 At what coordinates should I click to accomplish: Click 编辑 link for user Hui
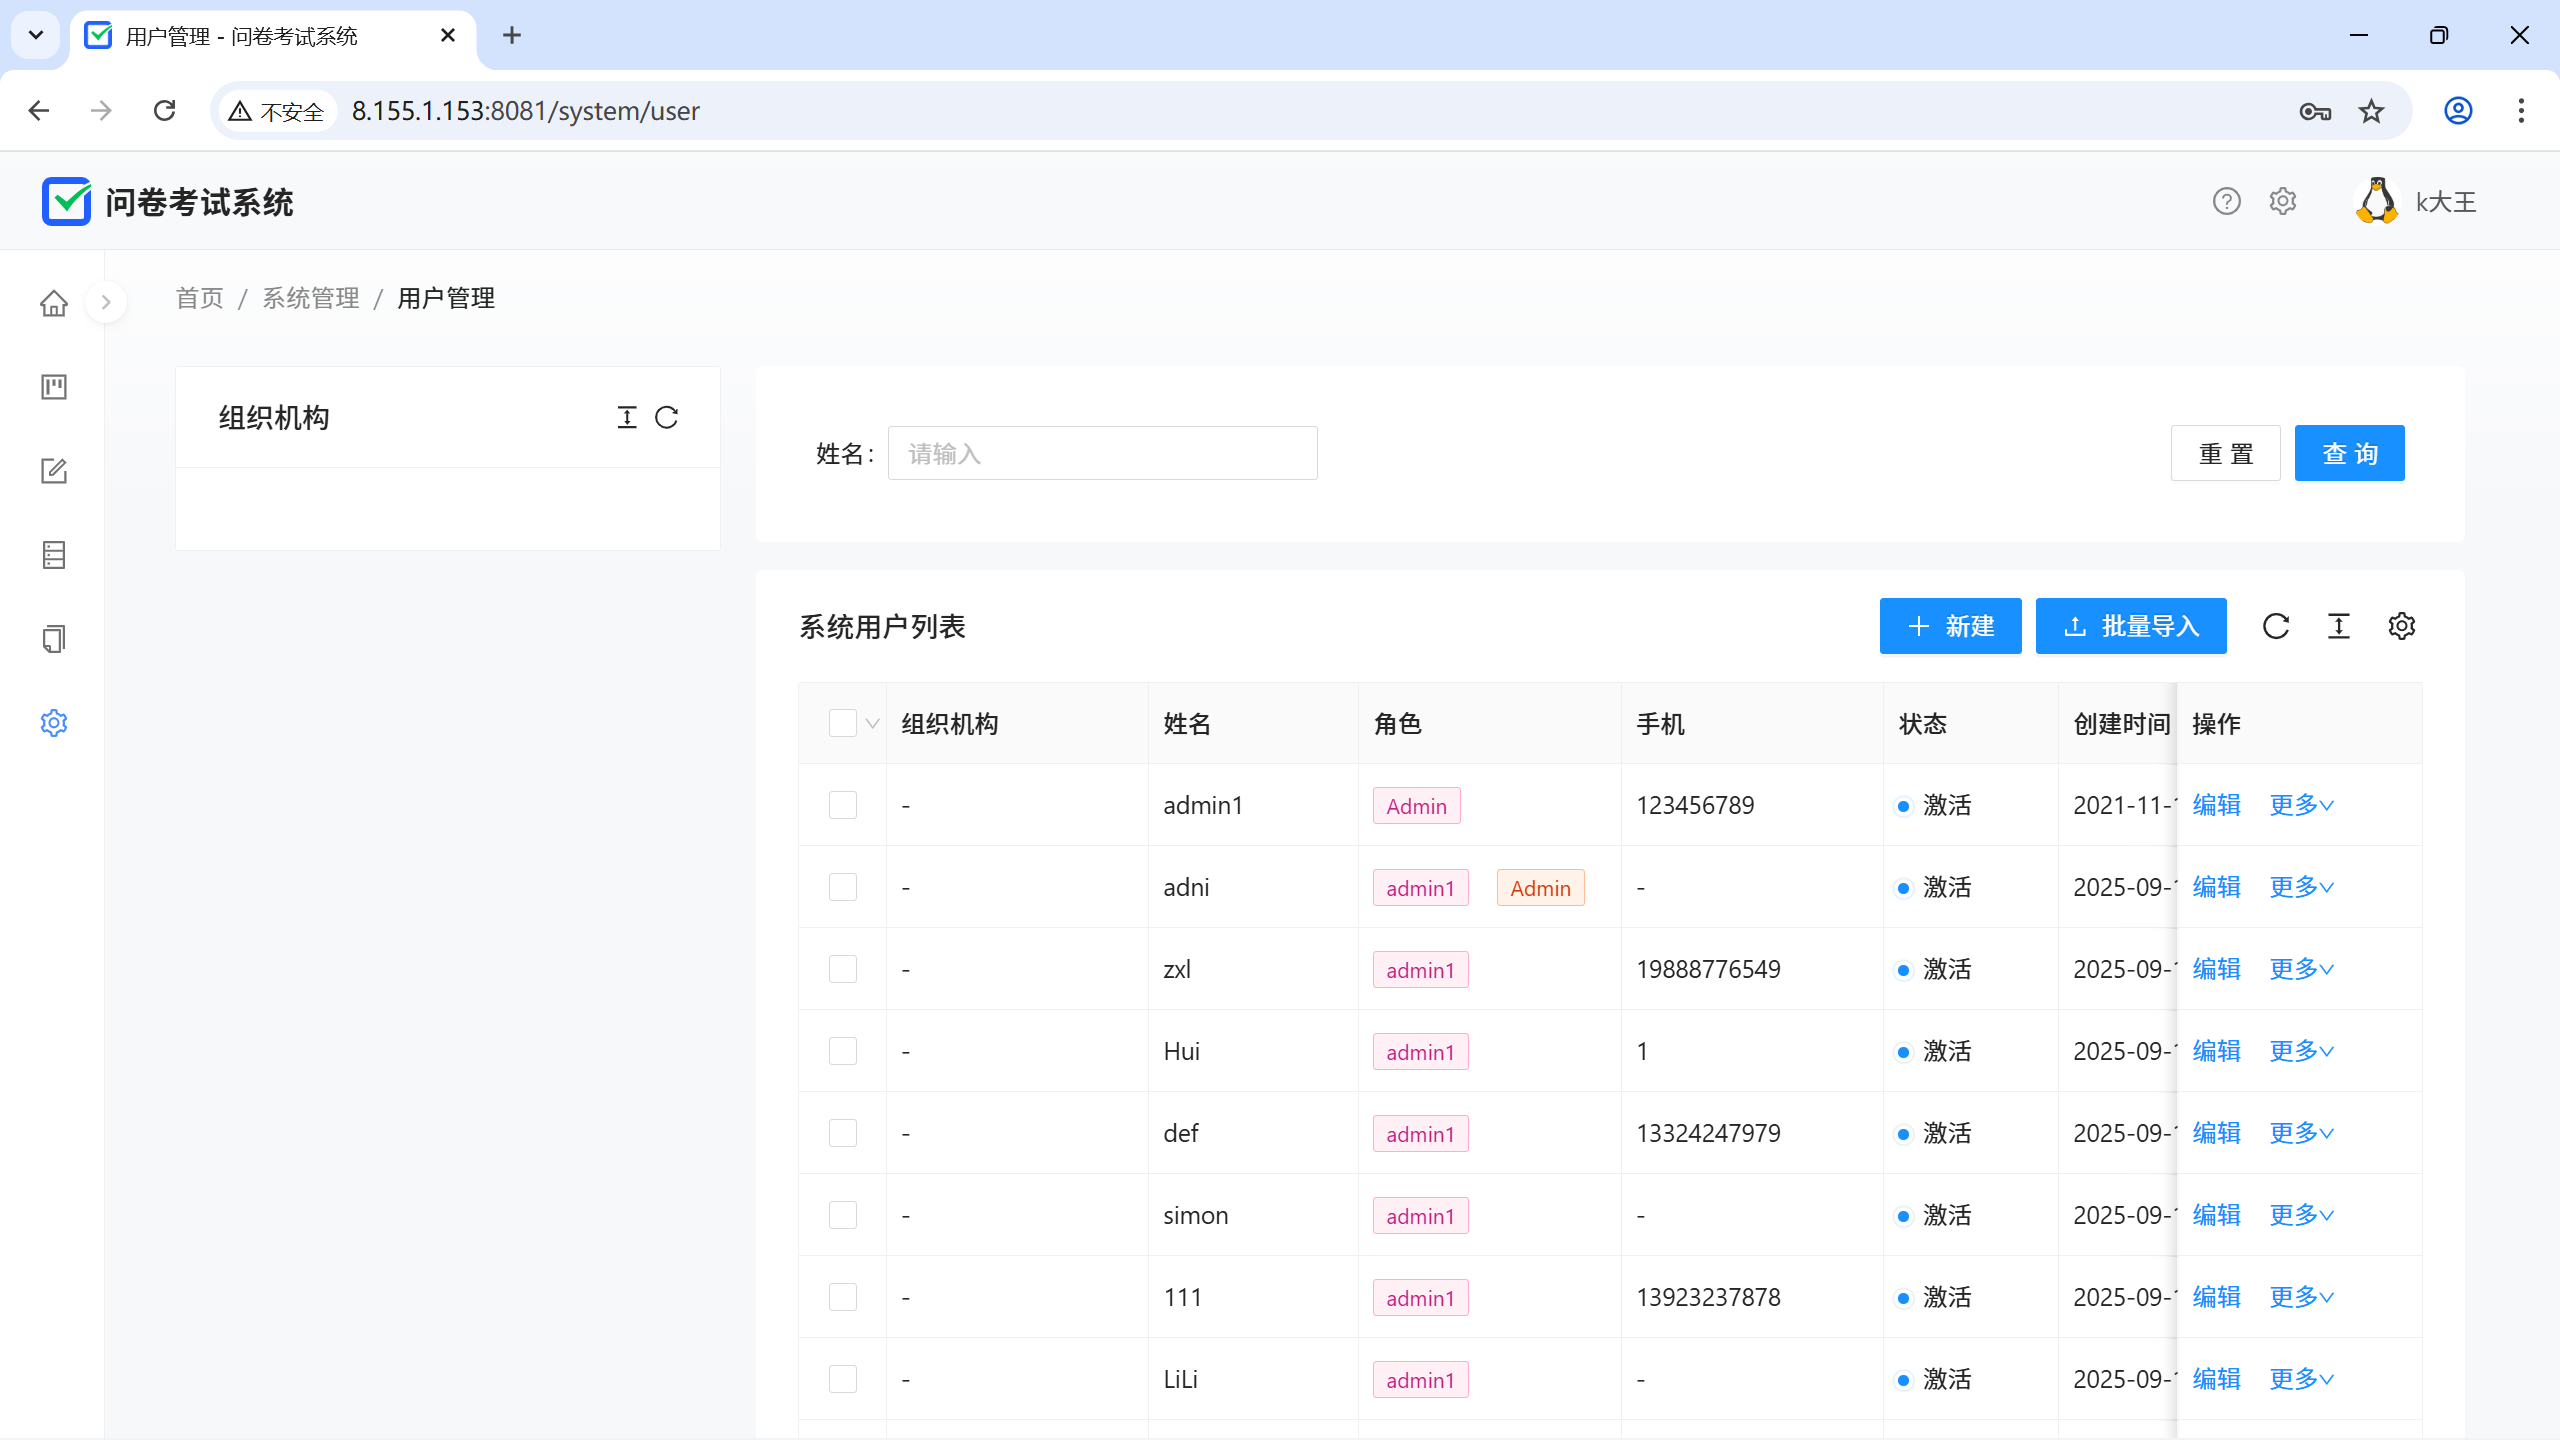click(2216, 1051)
